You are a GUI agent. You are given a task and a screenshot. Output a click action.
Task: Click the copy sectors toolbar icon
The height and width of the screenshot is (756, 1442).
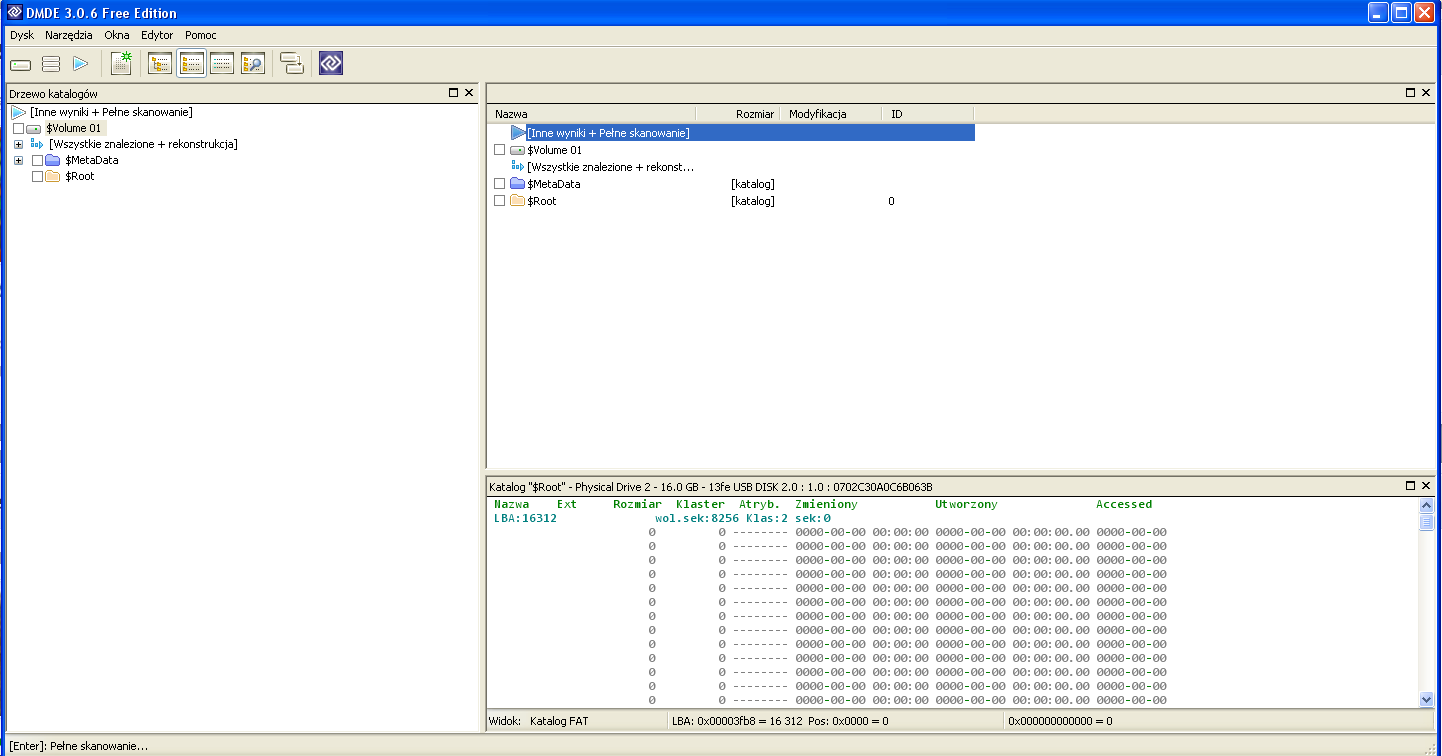tap(292, 64)
